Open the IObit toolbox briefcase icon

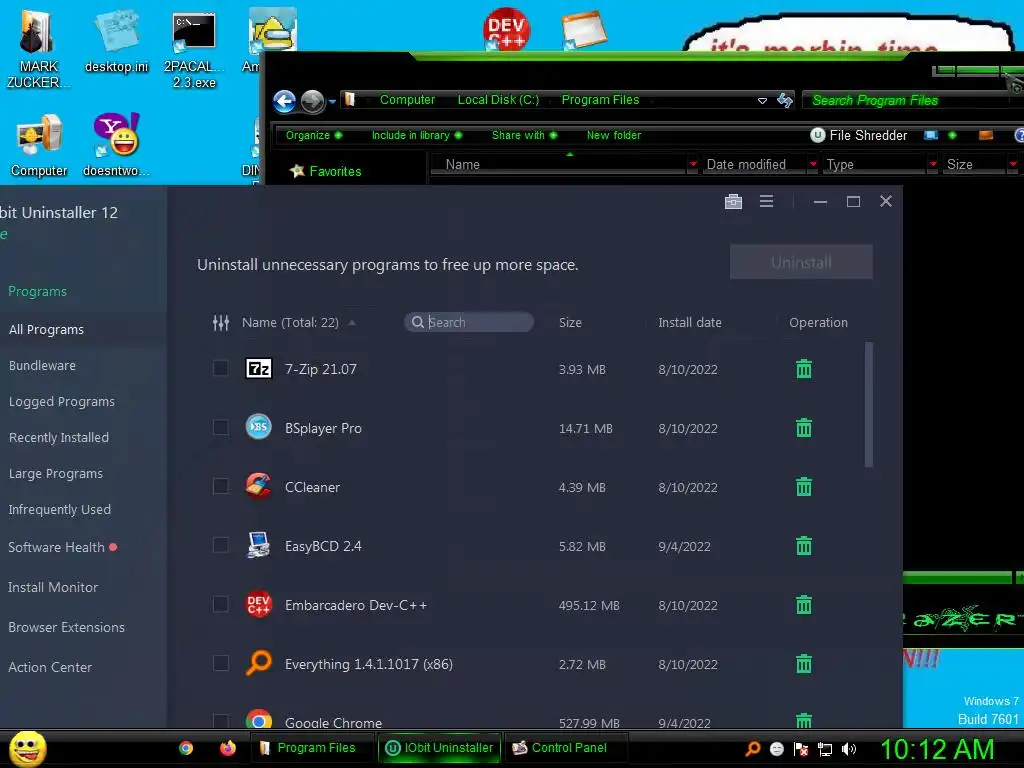click(733, 201)
